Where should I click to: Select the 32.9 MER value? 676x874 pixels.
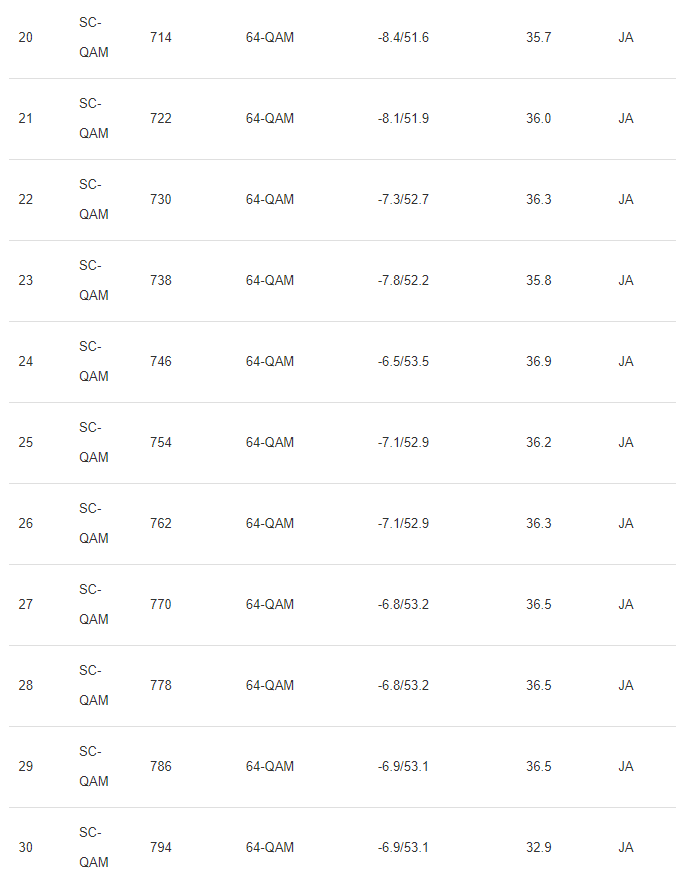click(x=538, y=847)
